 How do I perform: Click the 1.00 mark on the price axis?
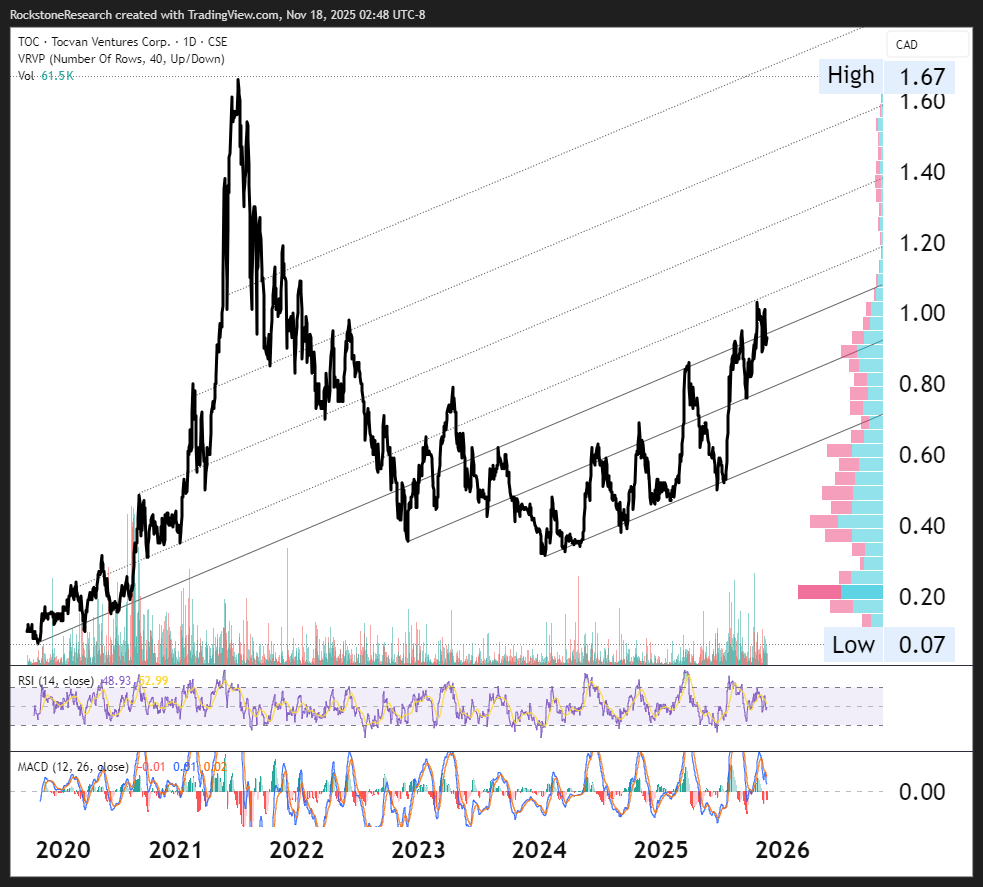coord(921,314)
